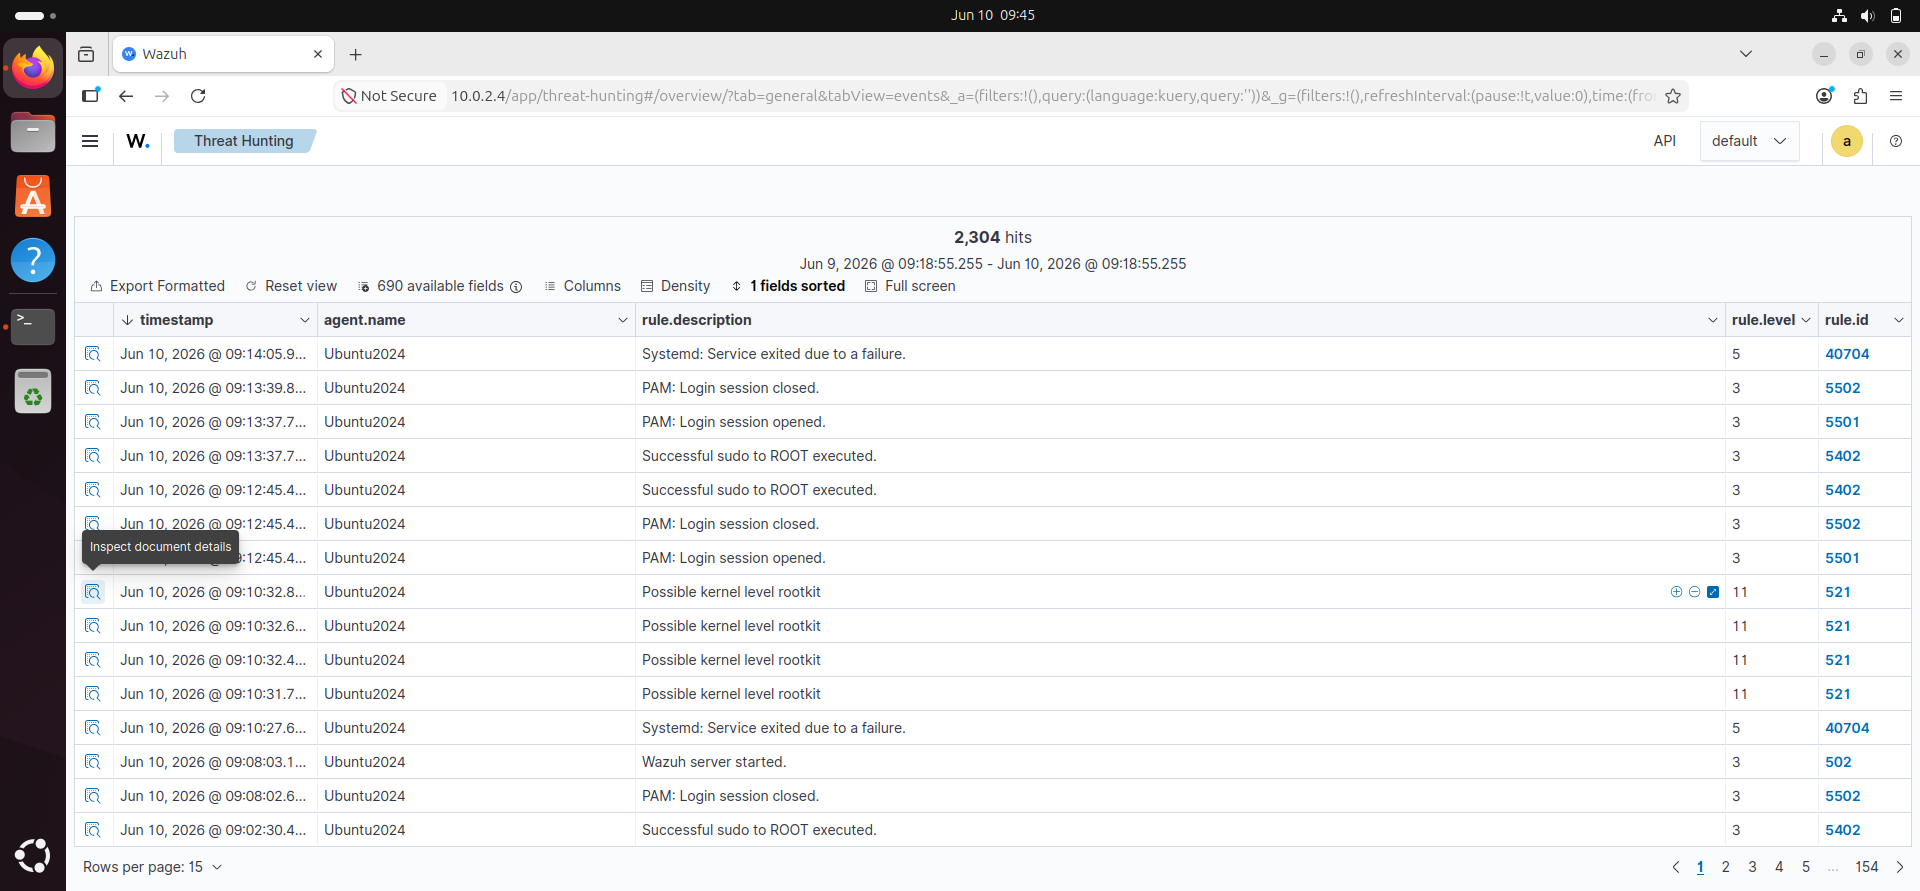Filter out value Possible kernel level rootkit
The width and height of the screenshot is (1920, 891).
pos(1694,592)
